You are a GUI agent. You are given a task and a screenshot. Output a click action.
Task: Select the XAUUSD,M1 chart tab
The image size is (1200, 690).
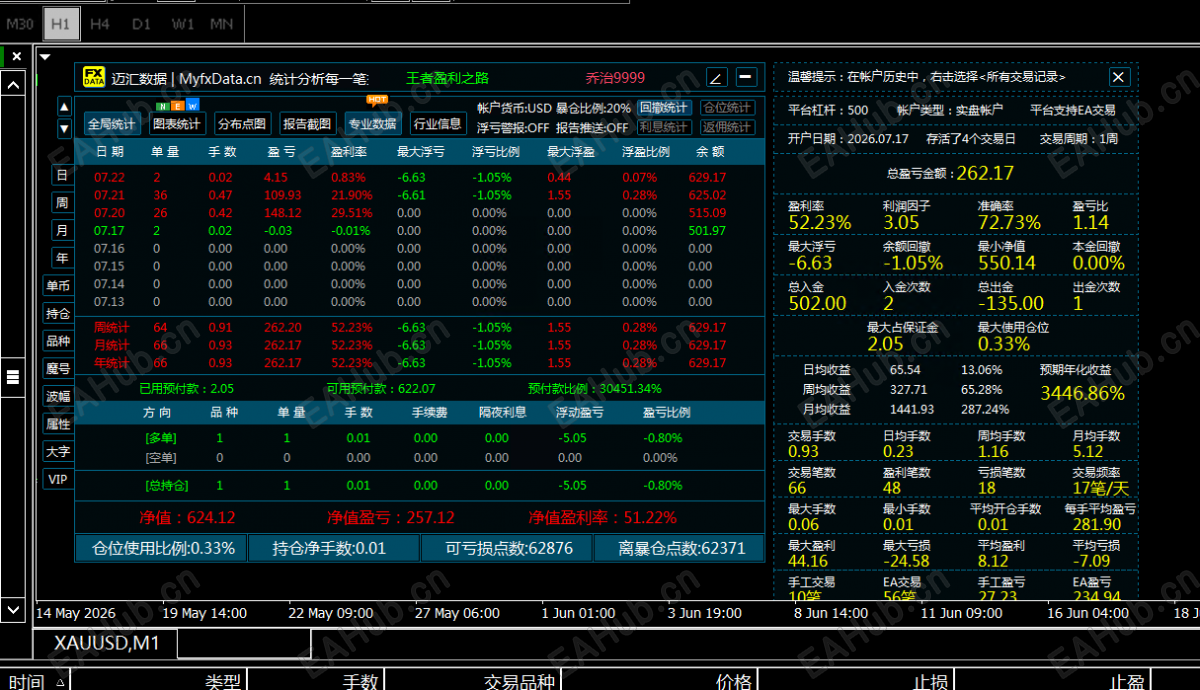106,643
